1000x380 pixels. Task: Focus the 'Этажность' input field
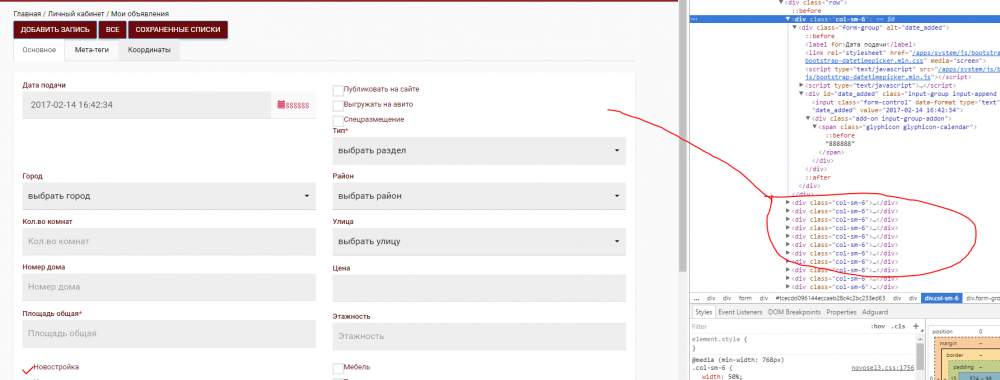click(479, 336)
